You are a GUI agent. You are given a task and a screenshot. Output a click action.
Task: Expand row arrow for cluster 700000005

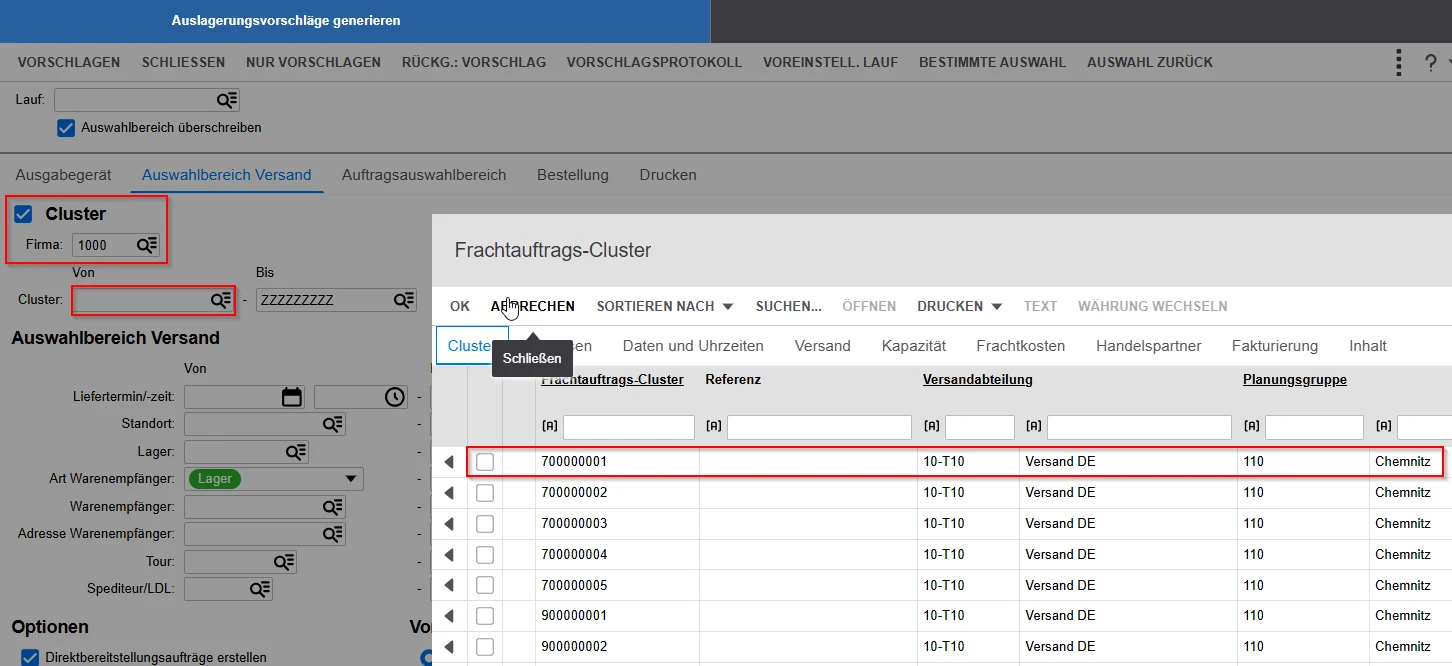(x=449, y=585)
